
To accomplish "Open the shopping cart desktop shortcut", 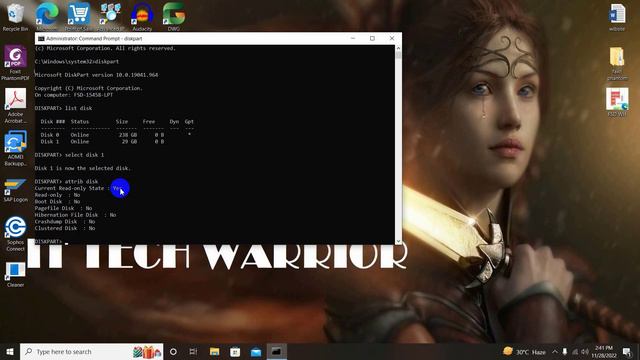I will point(78,16).
